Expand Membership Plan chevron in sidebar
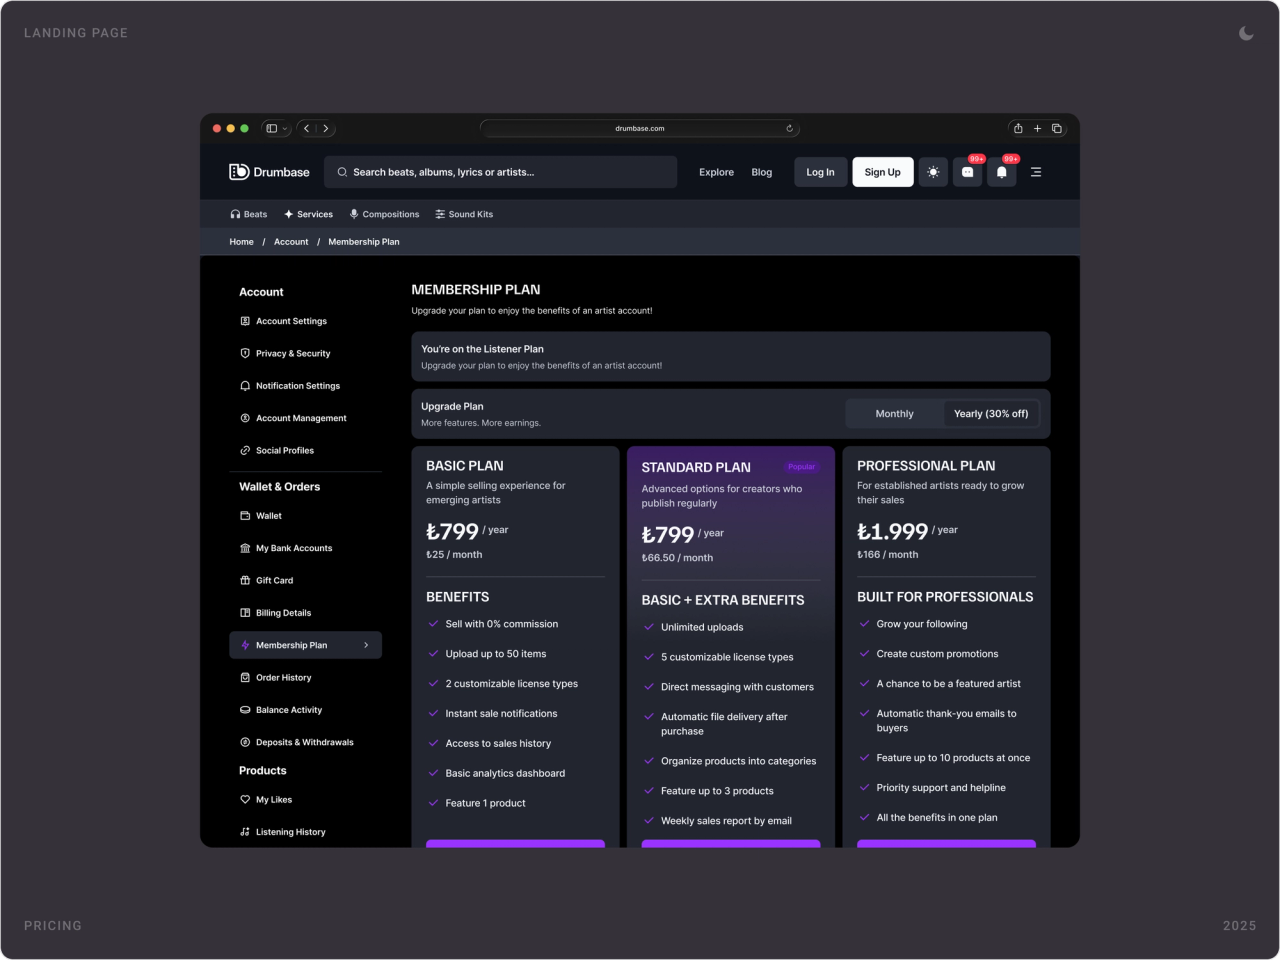This screenshot has width=1280, height=960. (366, 645)
